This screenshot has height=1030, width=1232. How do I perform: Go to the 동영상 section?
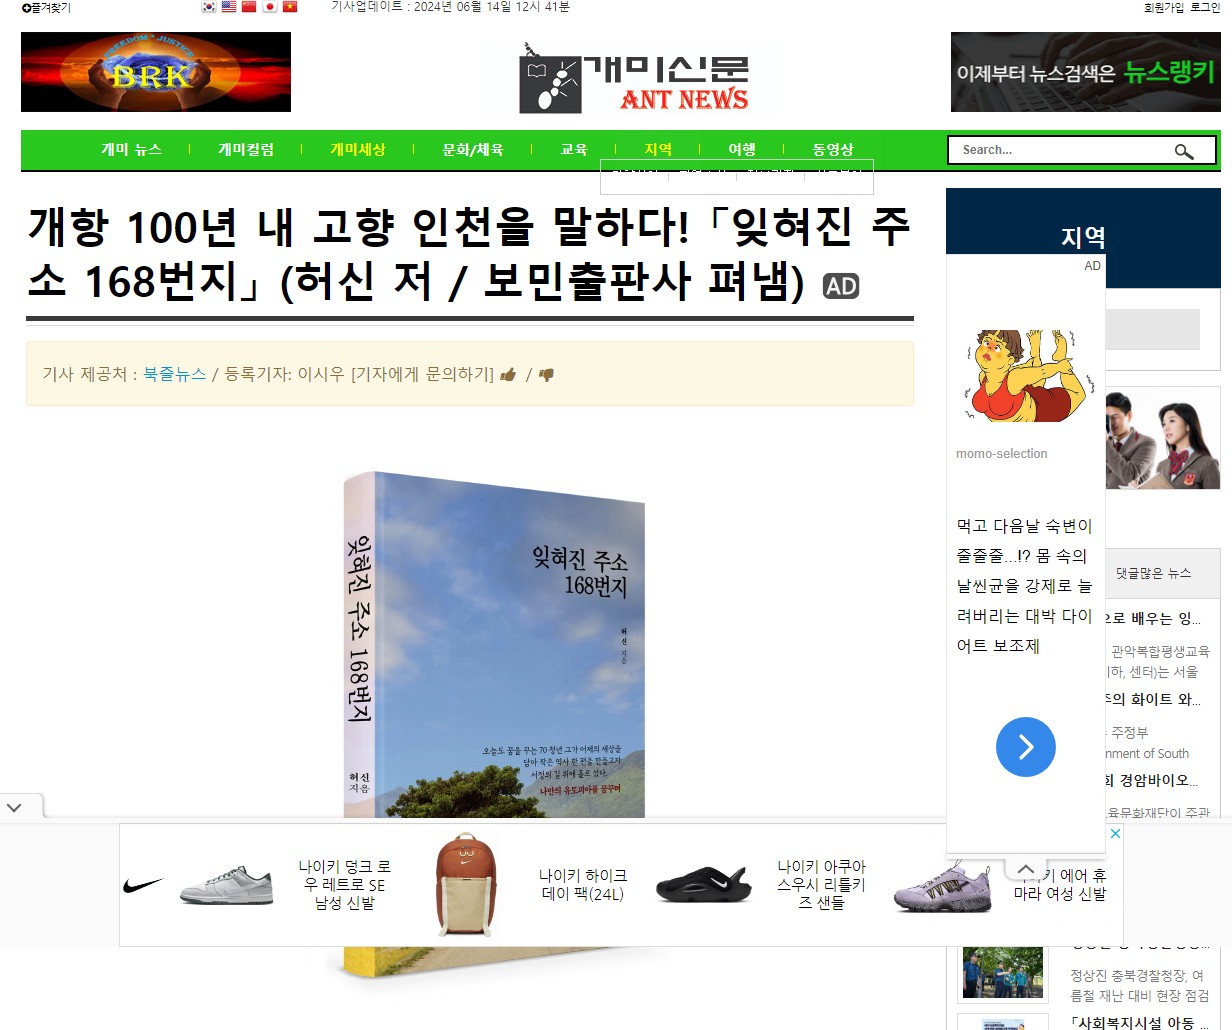pos(833,150)
